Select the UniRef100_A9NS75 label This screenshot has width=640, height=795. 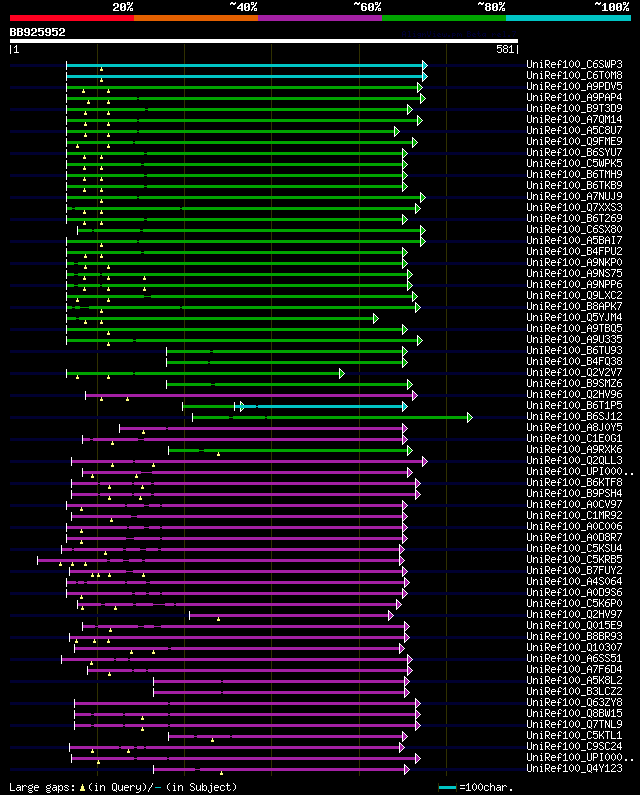[574, 273]
